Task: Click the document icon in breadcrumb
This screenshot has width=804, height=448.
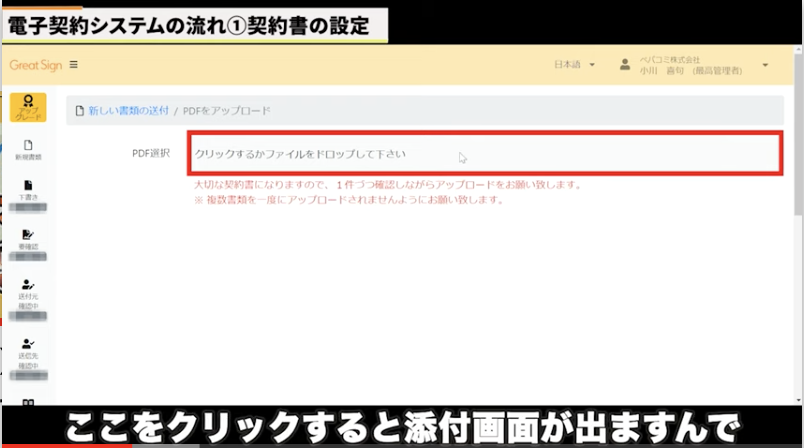Action: pos(80,110)
